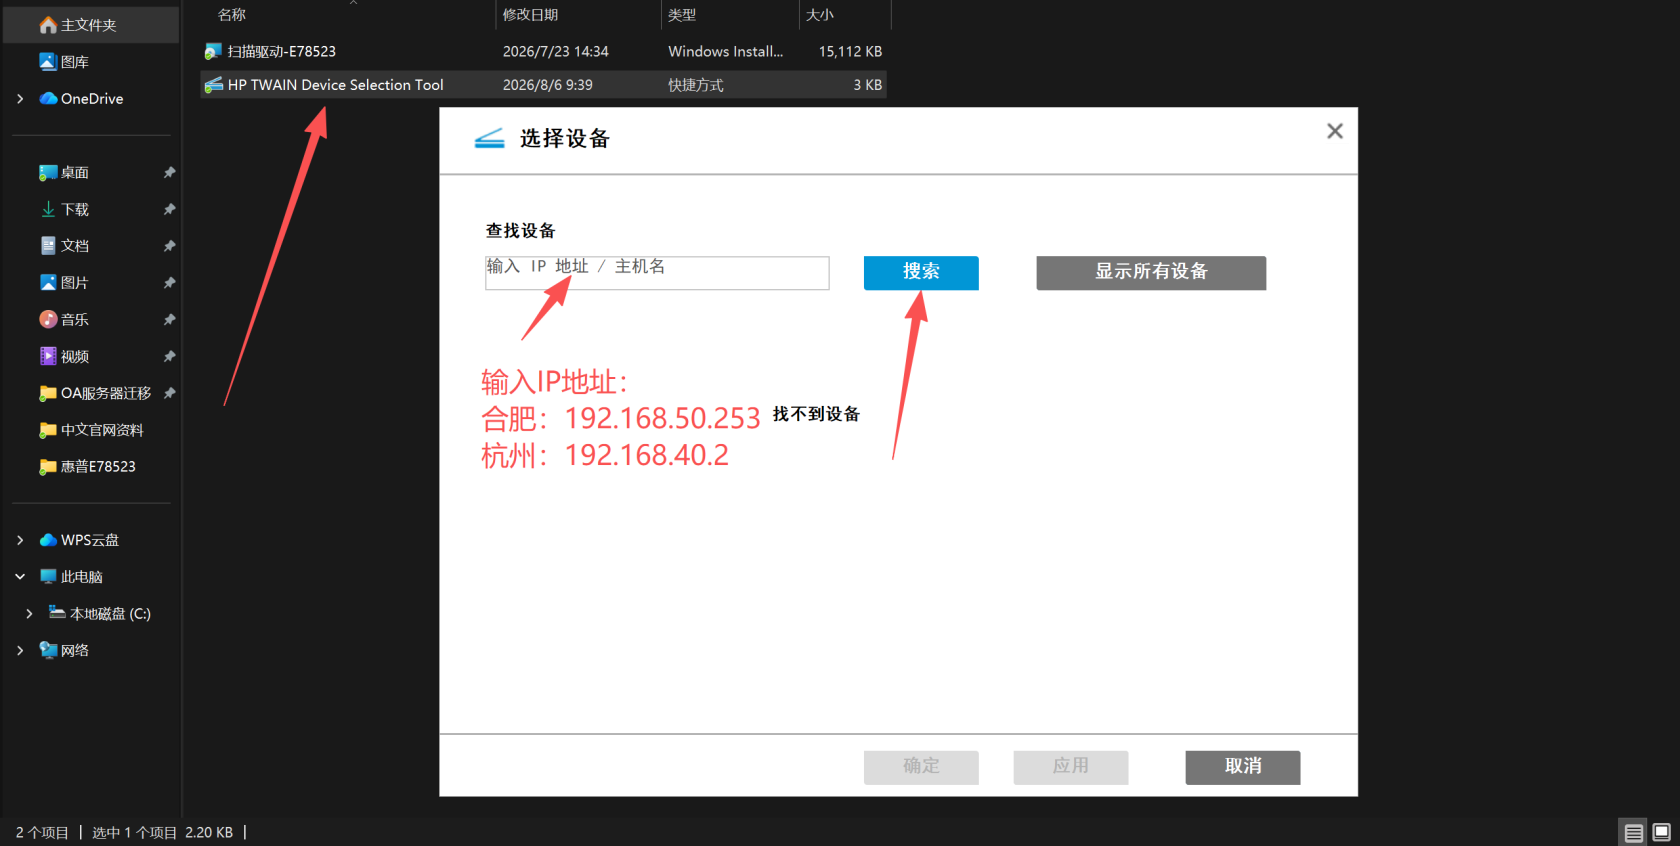Click the HP TWAIN Device Selection Tool icon
This screenshot has width=1680, height=846.
tap(213, 85)
